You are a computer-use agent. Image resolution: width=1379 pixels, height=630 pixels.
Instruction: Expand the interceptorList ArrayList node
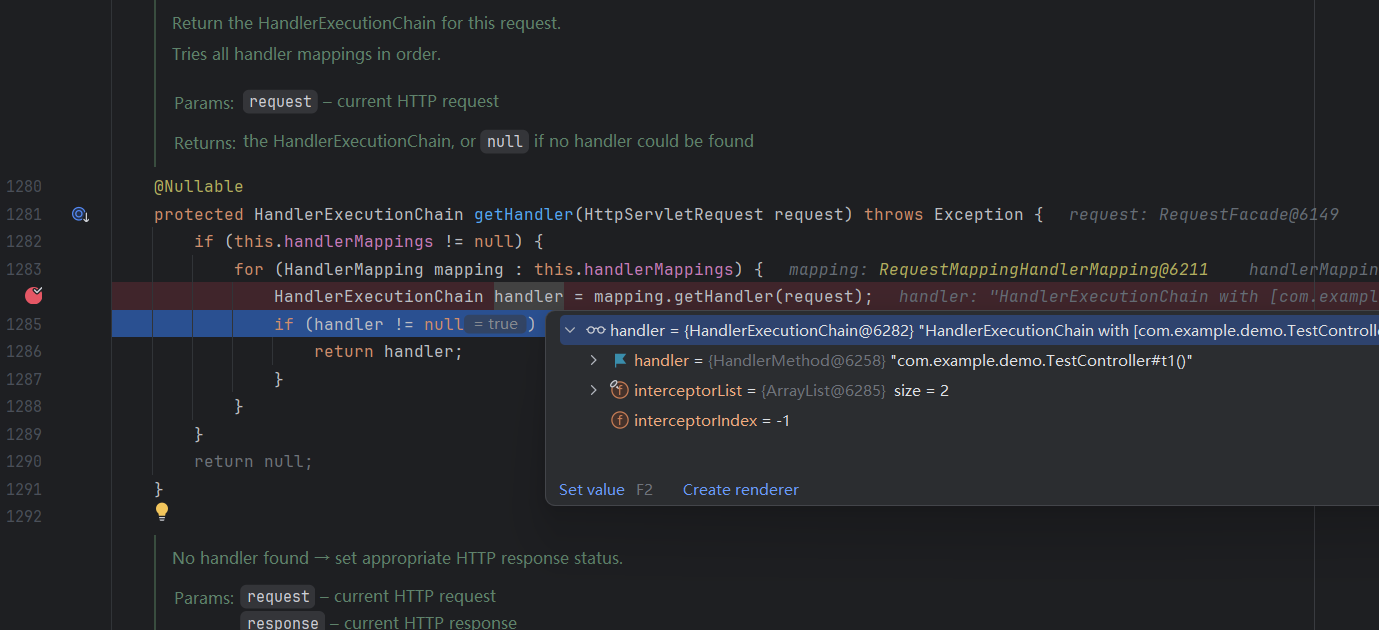593,391
